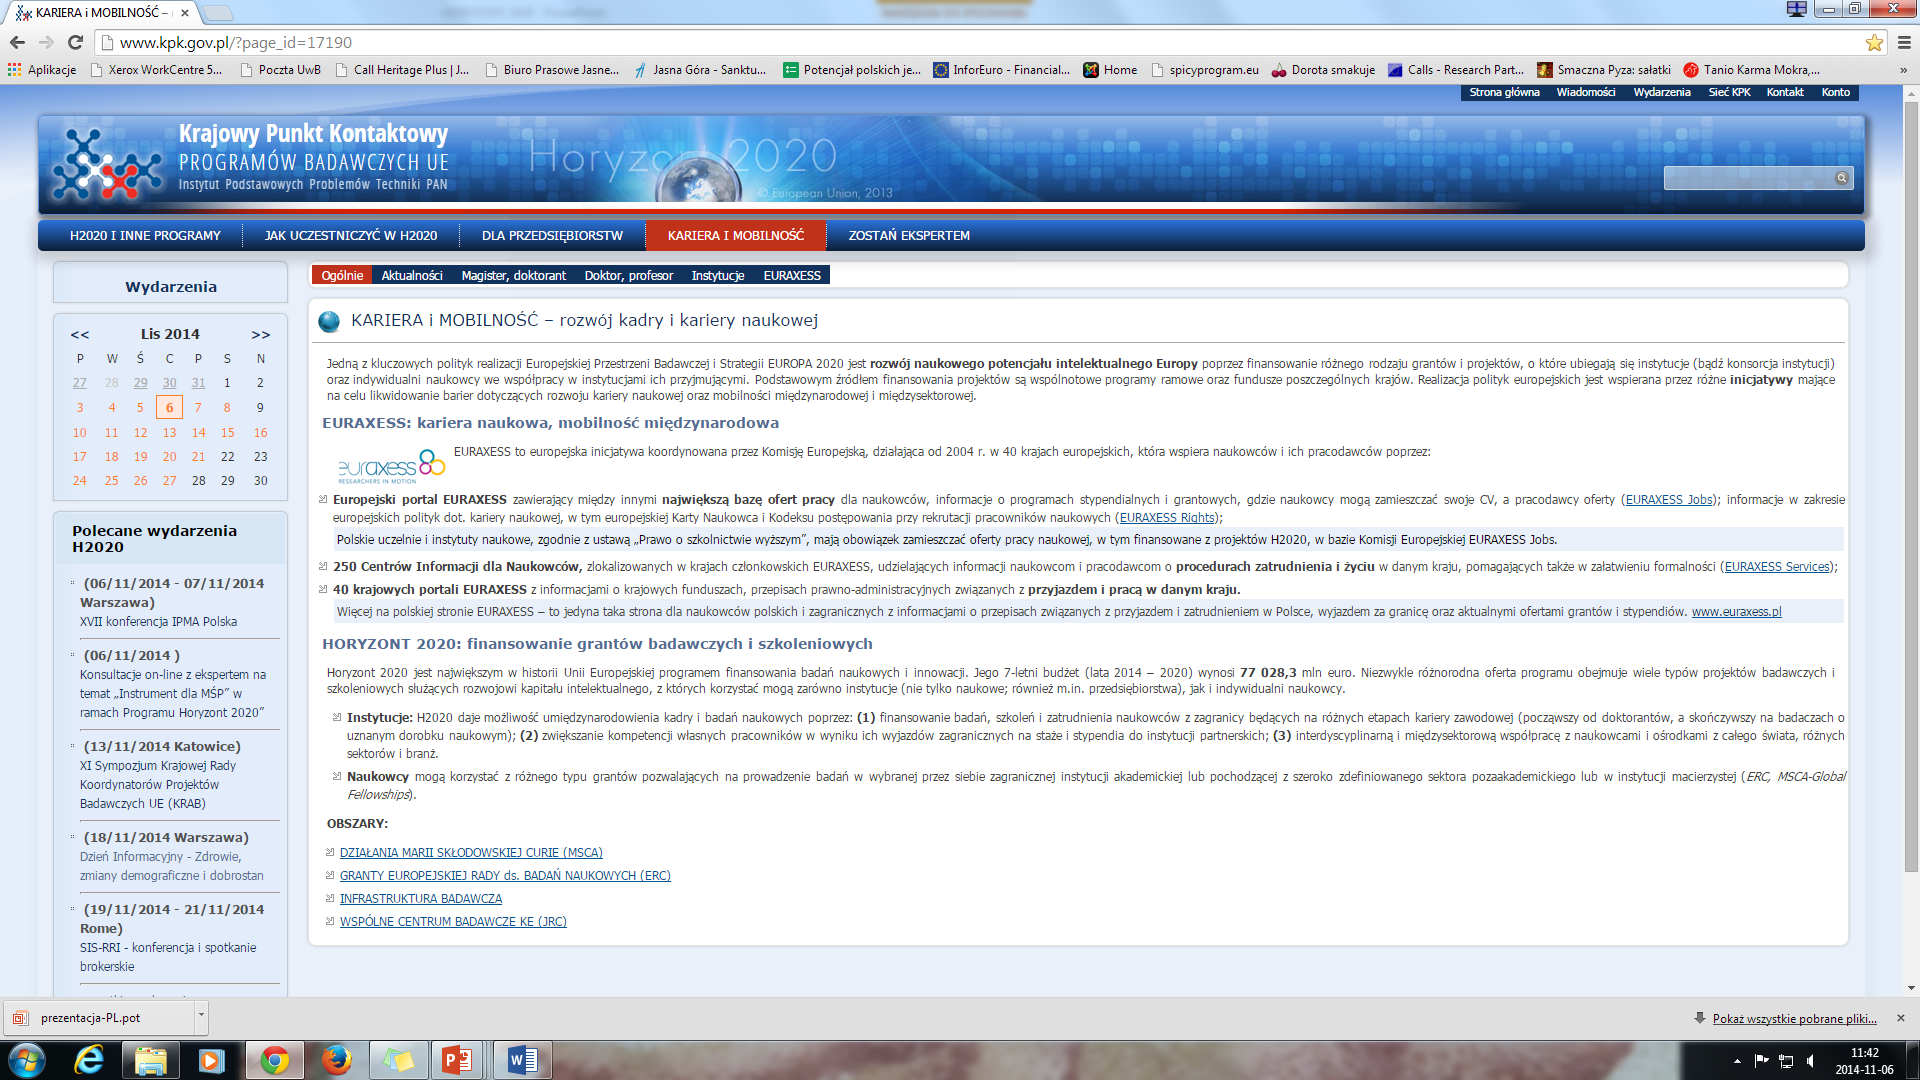Image resolution: width=1920 pixels, height=1080 pixels.
Task: Open the new tab button
Action: pyautogui.click(x=218, y=13)
